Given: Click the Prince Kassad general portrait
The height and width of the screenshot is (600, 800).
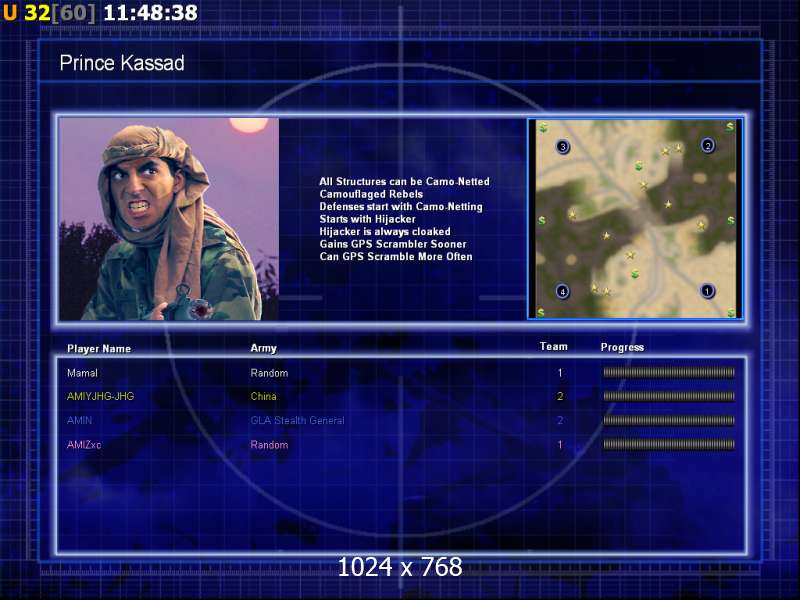Looking at the screenshot, I should [x=169, y=219].
